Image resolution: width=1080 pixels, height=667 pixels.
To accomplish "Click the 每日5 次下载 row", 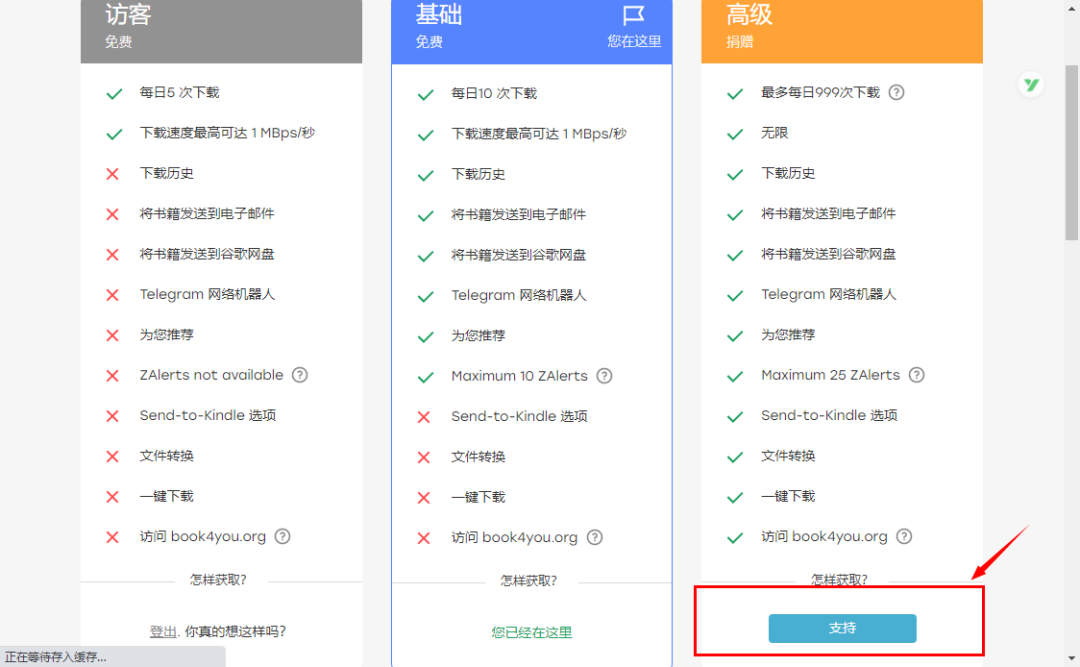I will click(x=180, y=92).
